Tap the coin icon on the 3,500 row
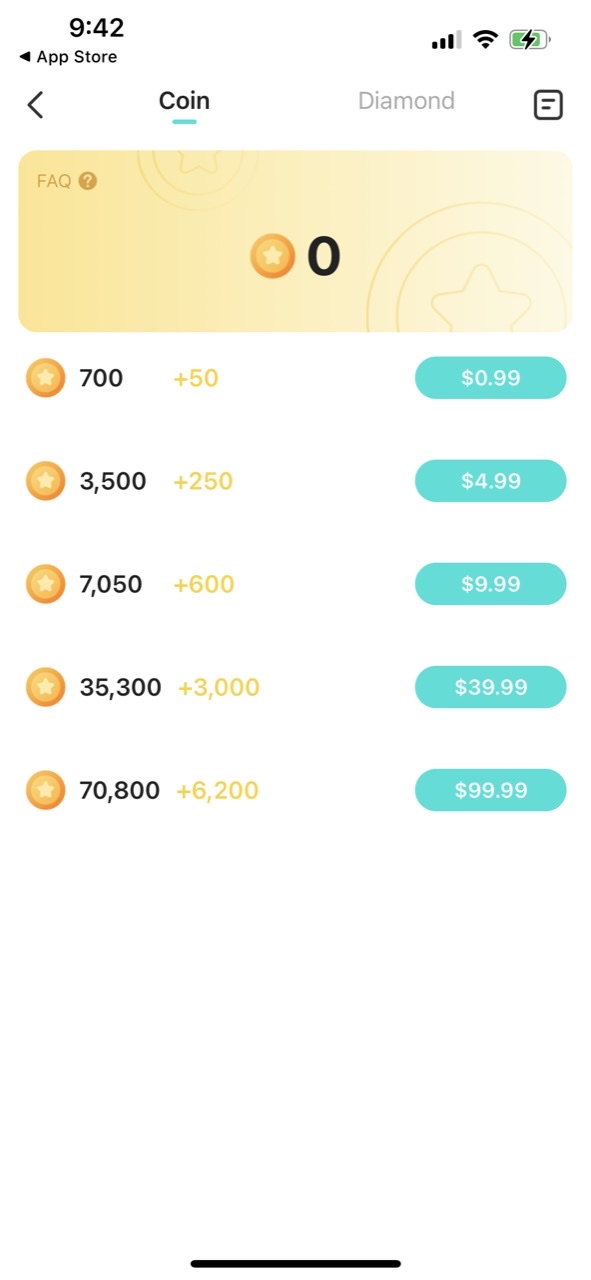591x1280 pixels. 45,481
